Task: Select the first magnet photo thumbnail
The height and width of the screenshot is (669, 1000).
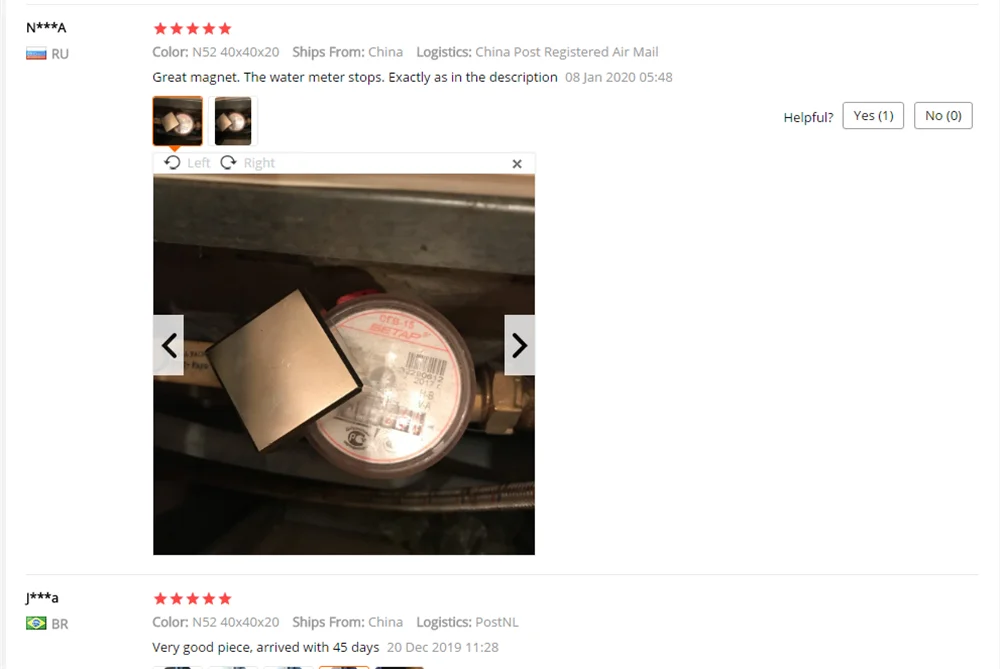Action: (177, 121)
